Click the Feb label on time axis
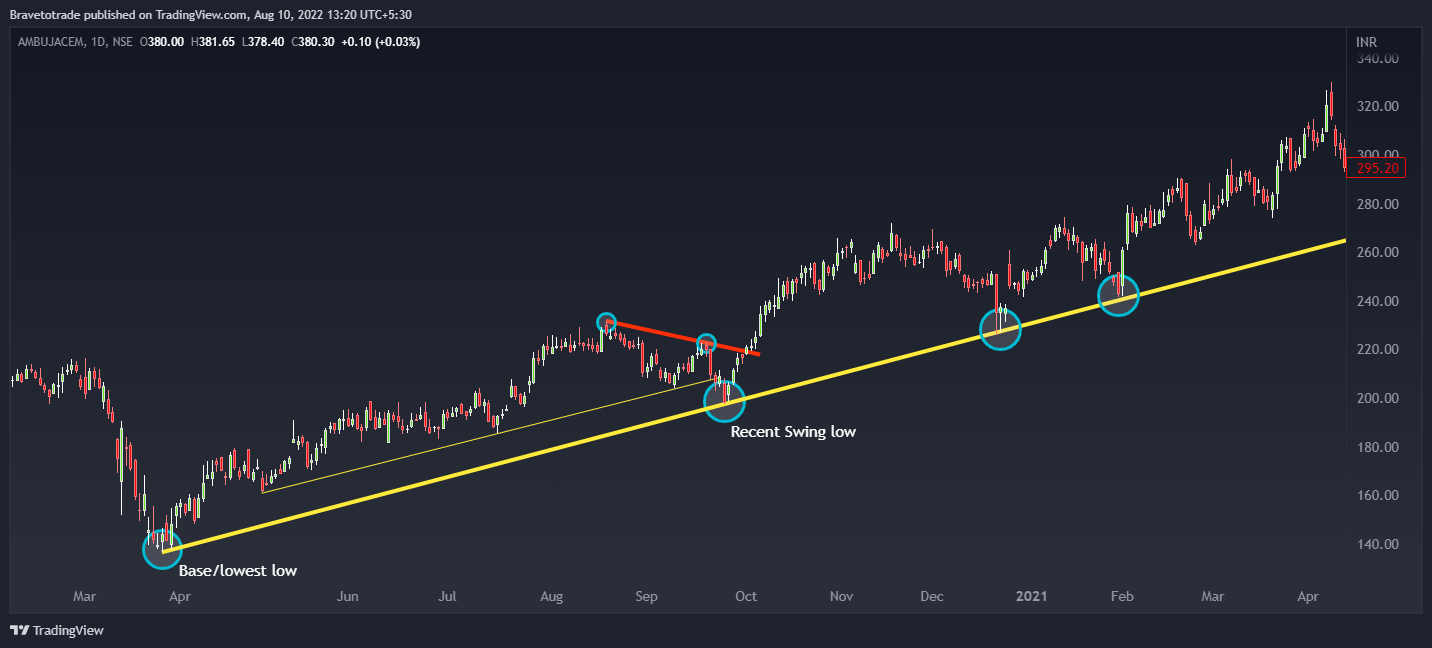The width and height of the screenshot is (1432, 648). point(1122,597)
